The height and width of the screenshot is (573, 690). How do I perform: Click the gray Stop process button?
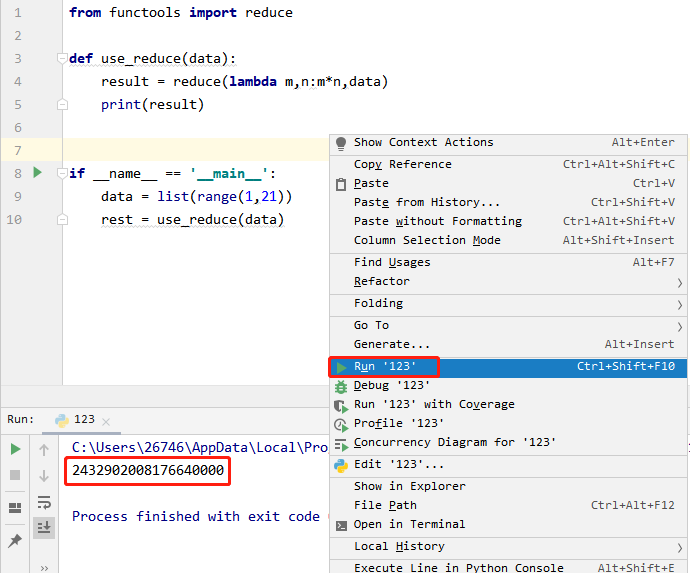point(15,476)
